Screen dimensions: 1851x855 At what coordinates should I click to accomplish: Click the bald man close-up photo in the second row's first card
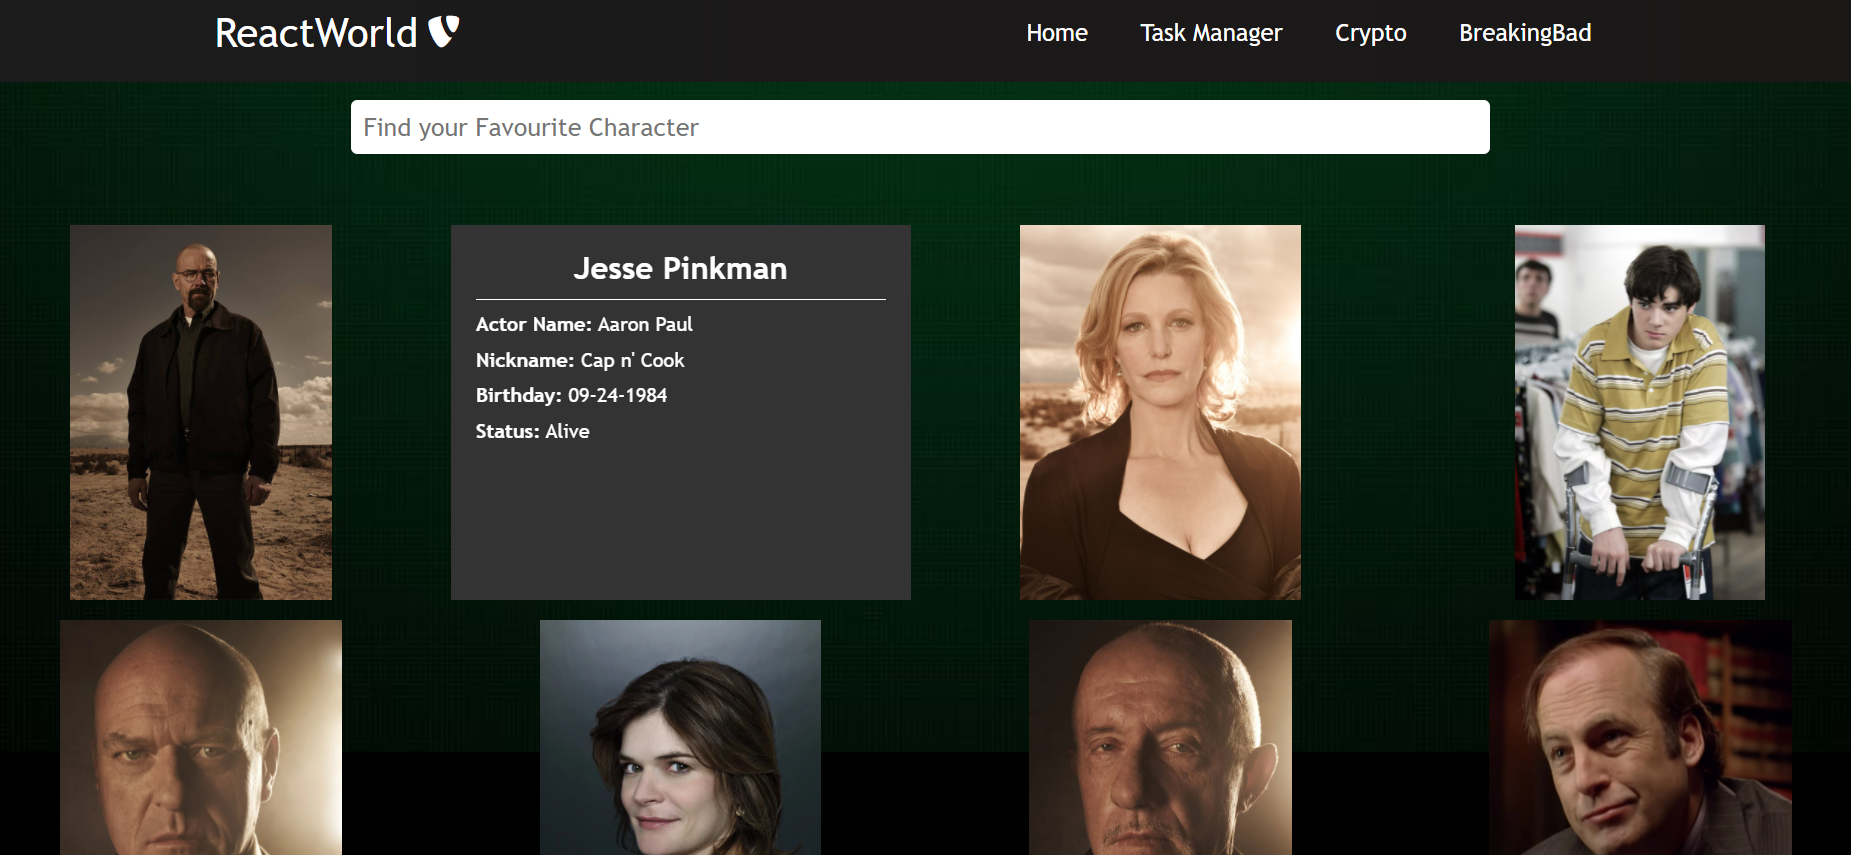[201, 737]
